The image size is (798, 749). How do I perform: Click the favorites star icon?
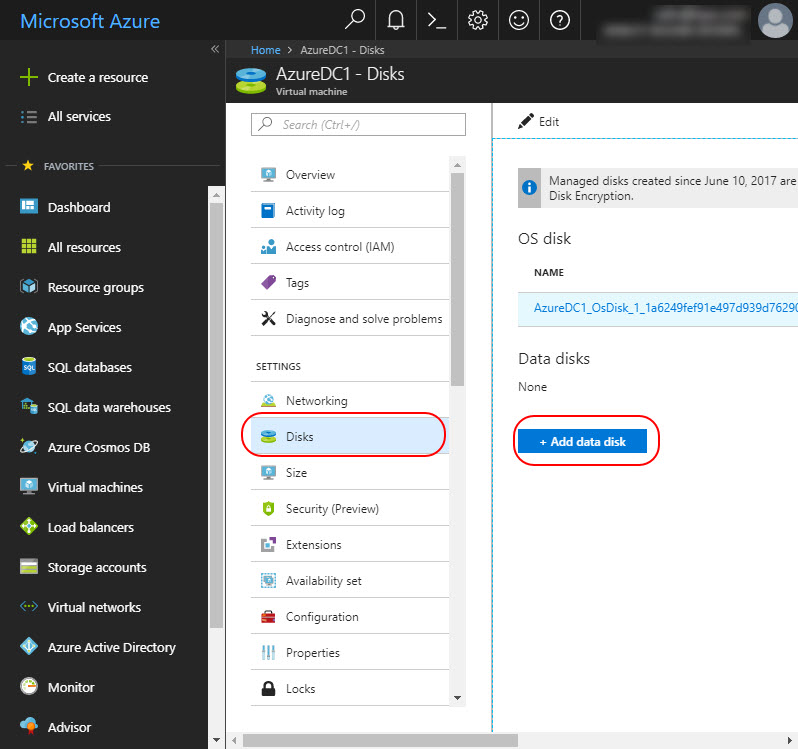(x=28, y=165)
